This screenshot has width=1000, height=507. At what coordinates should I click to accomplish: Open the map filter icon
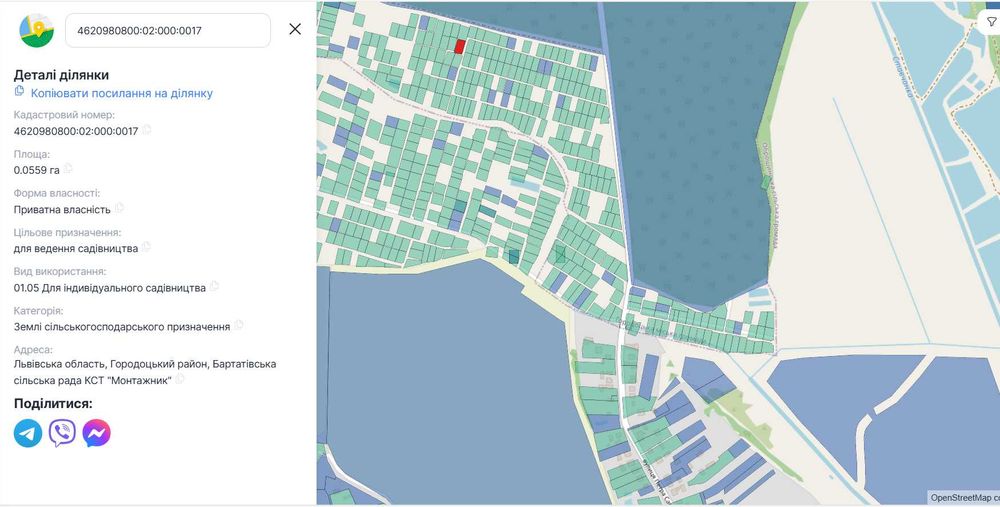tap(992, 22)
